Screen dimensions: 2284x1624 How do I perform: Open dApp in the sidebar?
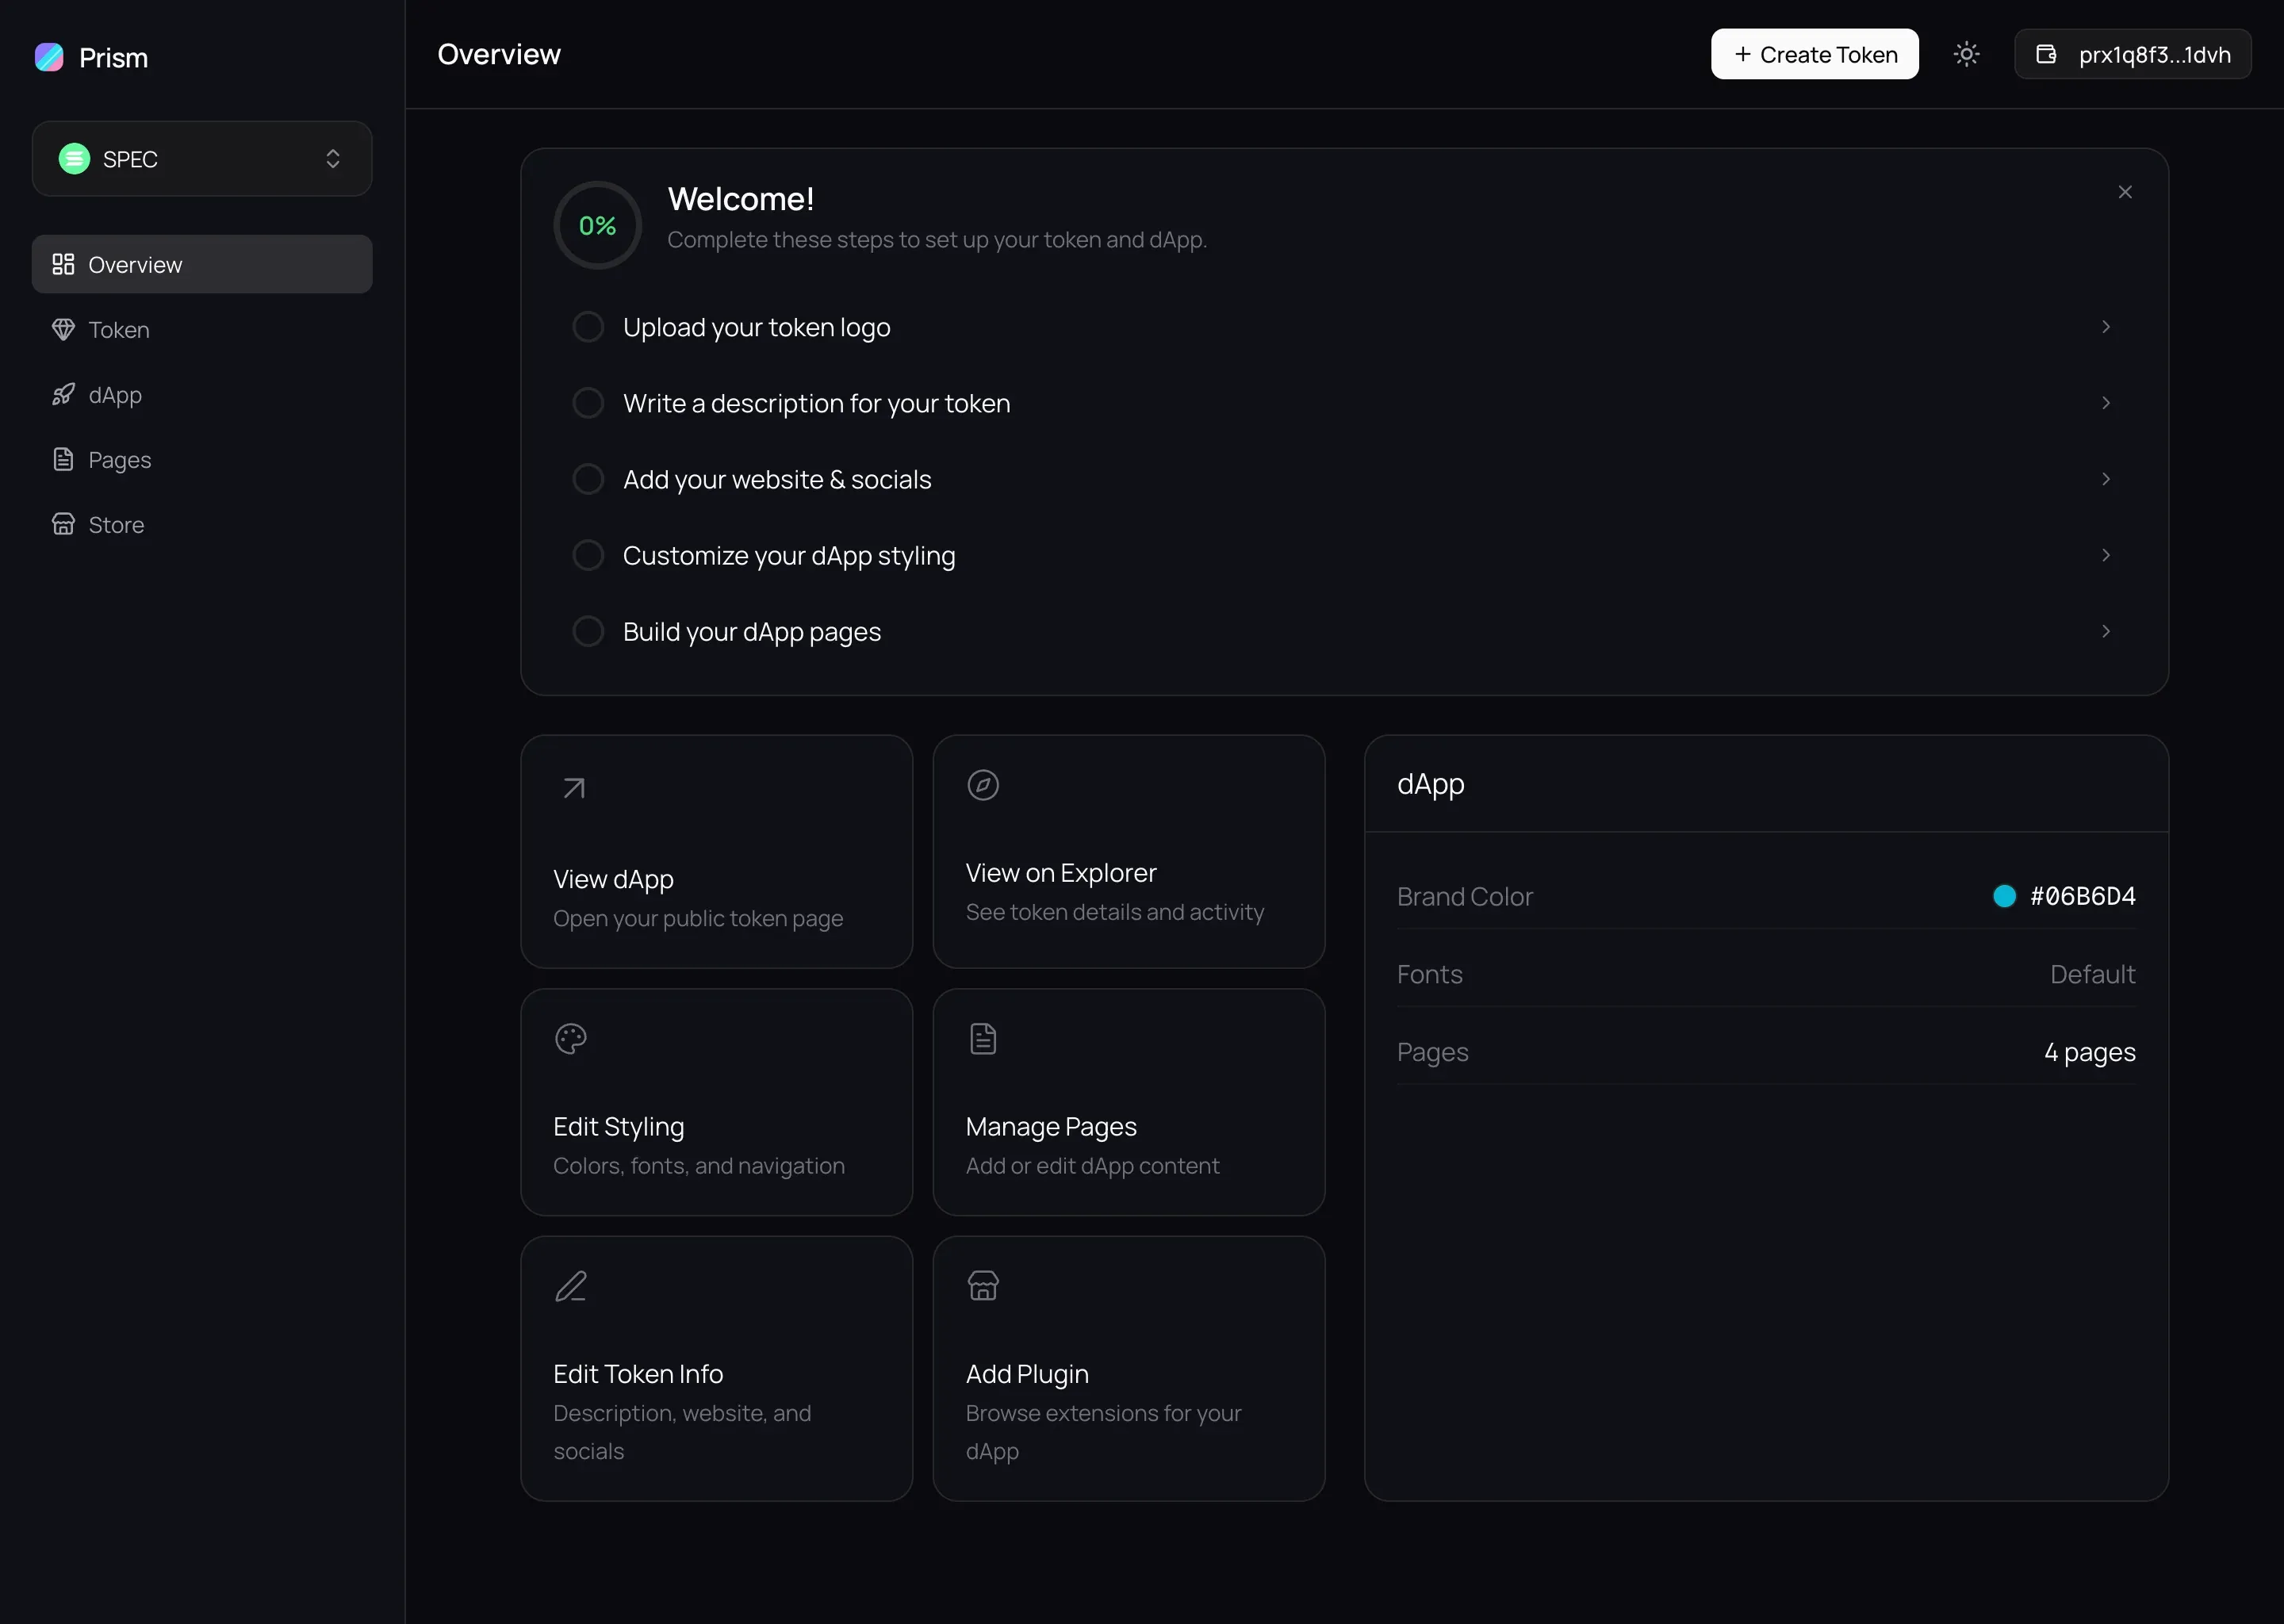pyautogui.click(x=202, y=394)
